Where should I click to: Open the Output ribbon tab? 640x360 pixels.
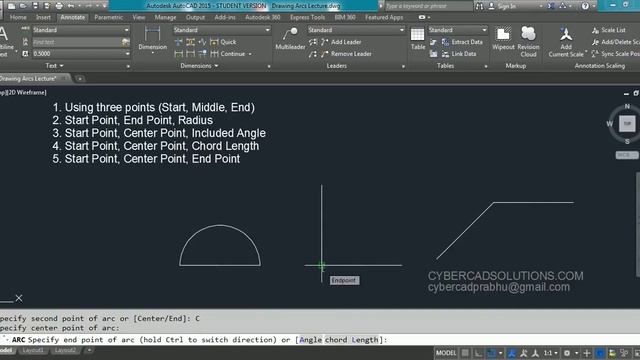[195, 18]
